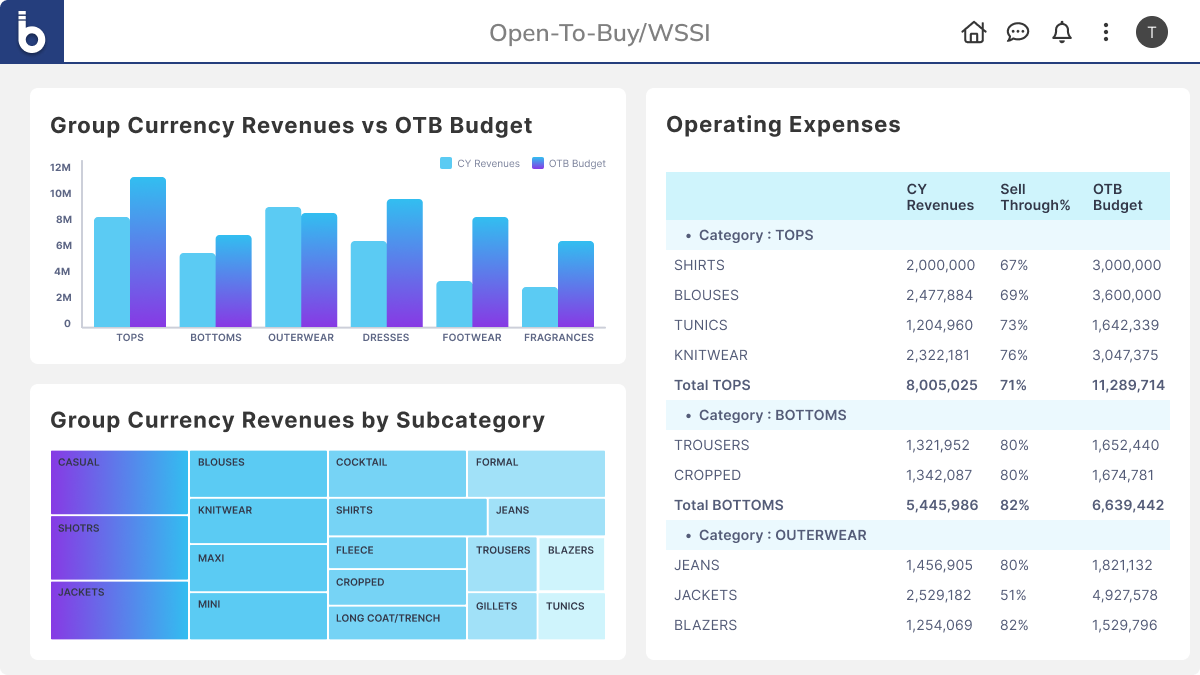This screenshot has width=1200, height=675.
Task: Open the notifications bell
Action: [x=1061, y=32]
